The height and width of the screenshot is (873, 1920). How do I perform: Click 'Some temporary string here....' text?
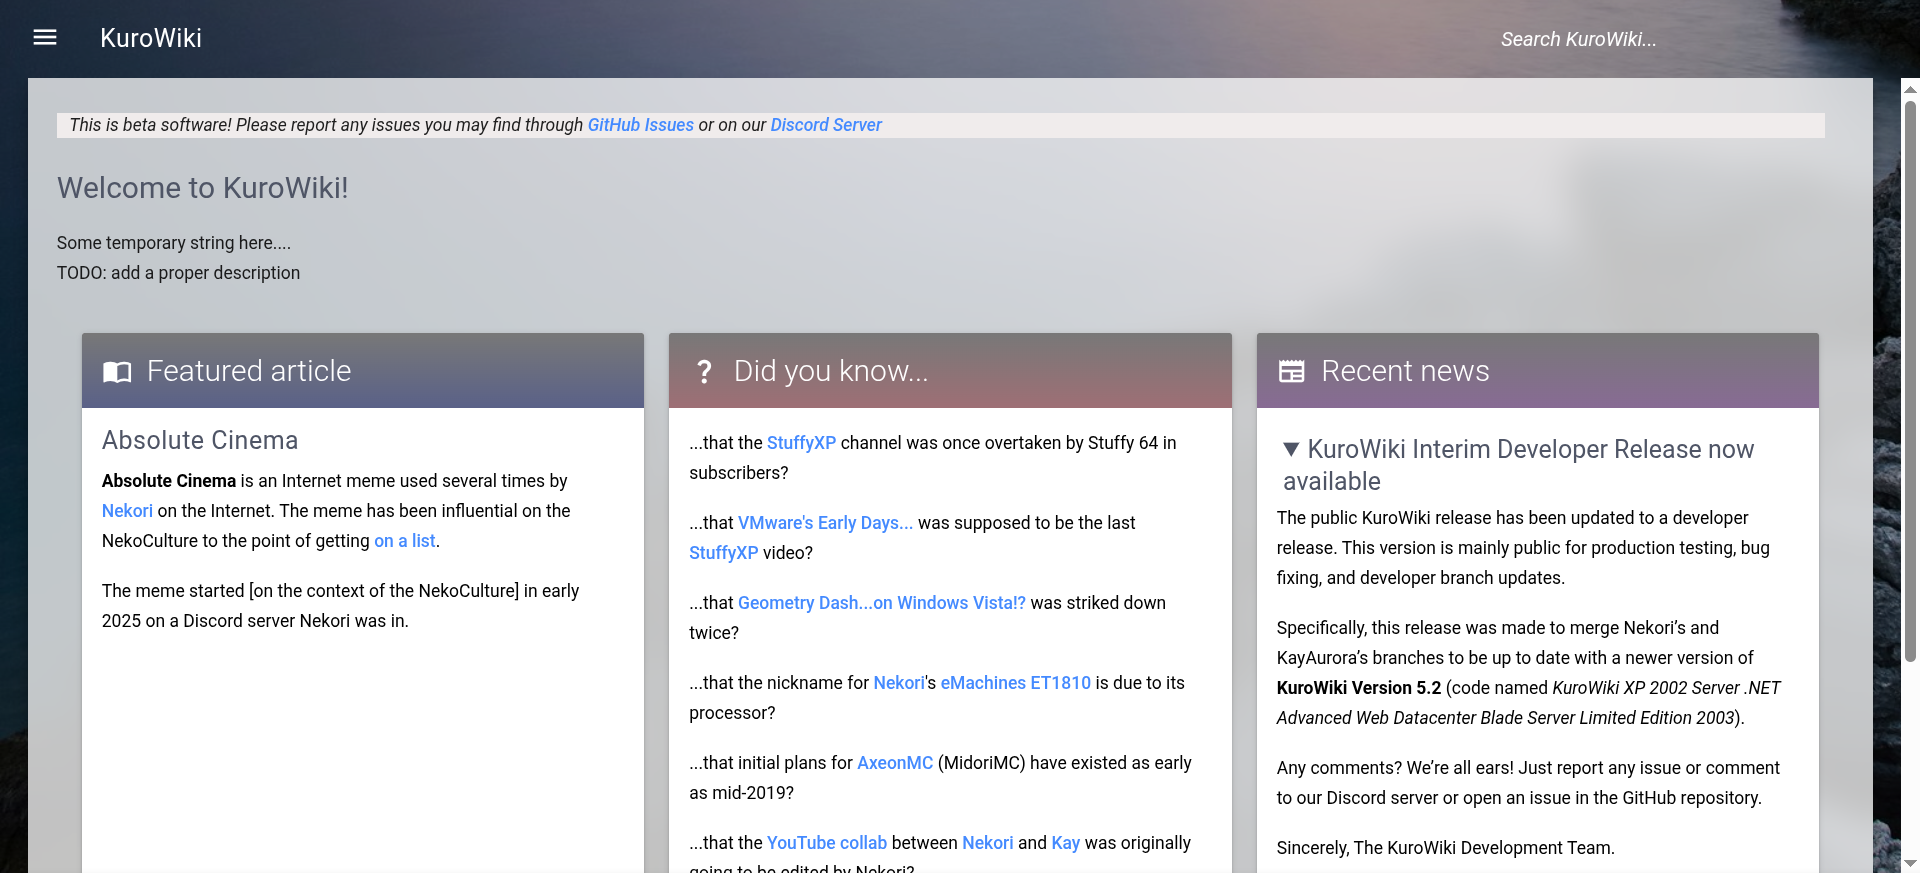click(174, 243)
